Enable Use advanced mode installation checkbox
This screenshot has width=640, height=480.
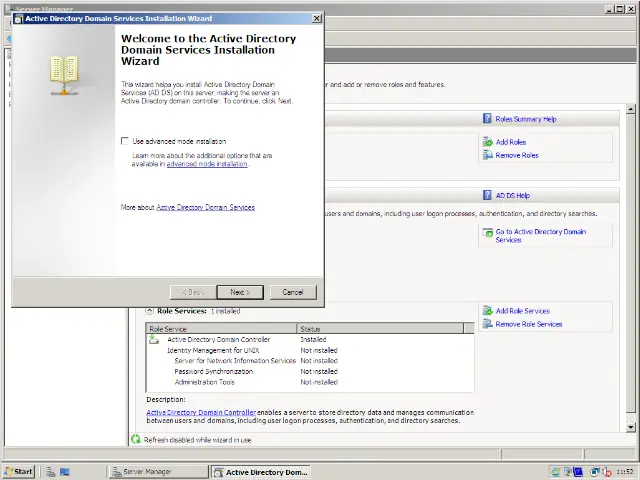(x=125, y=142)
